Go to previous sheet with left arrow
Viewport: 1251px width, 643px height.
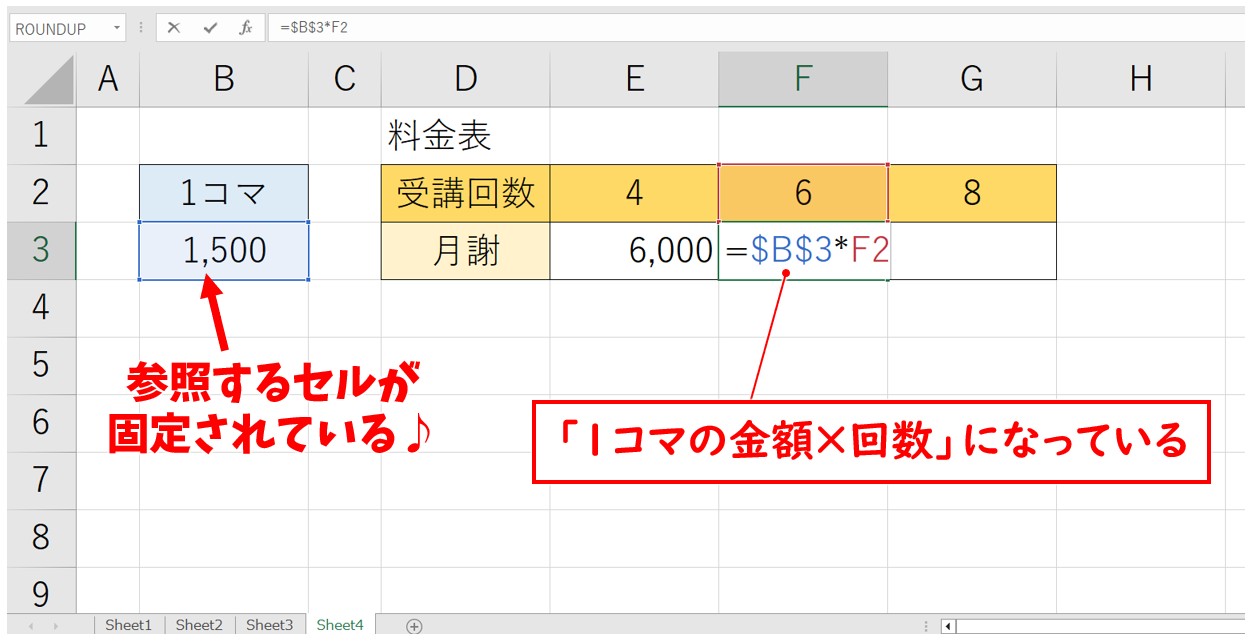tap(31, 626)
